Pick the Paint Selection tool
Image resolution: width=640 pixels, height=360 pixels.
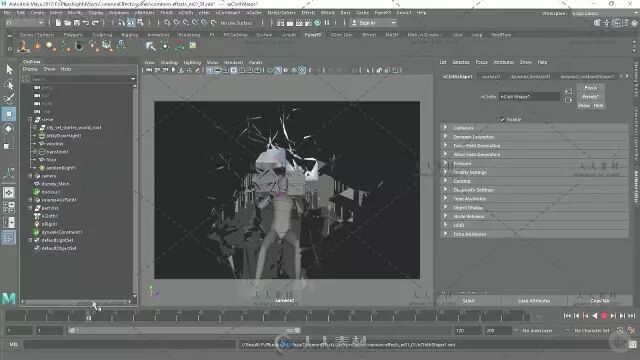tap(9, 99)
